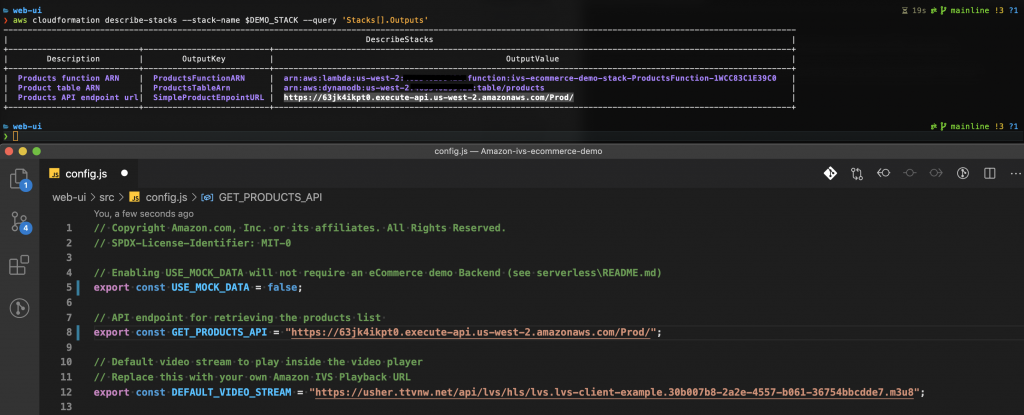This screenshot has width=1024, height=415.
Task: Click the 'ProductsFunctionARN' output key cell
Action: click(199, 78)
